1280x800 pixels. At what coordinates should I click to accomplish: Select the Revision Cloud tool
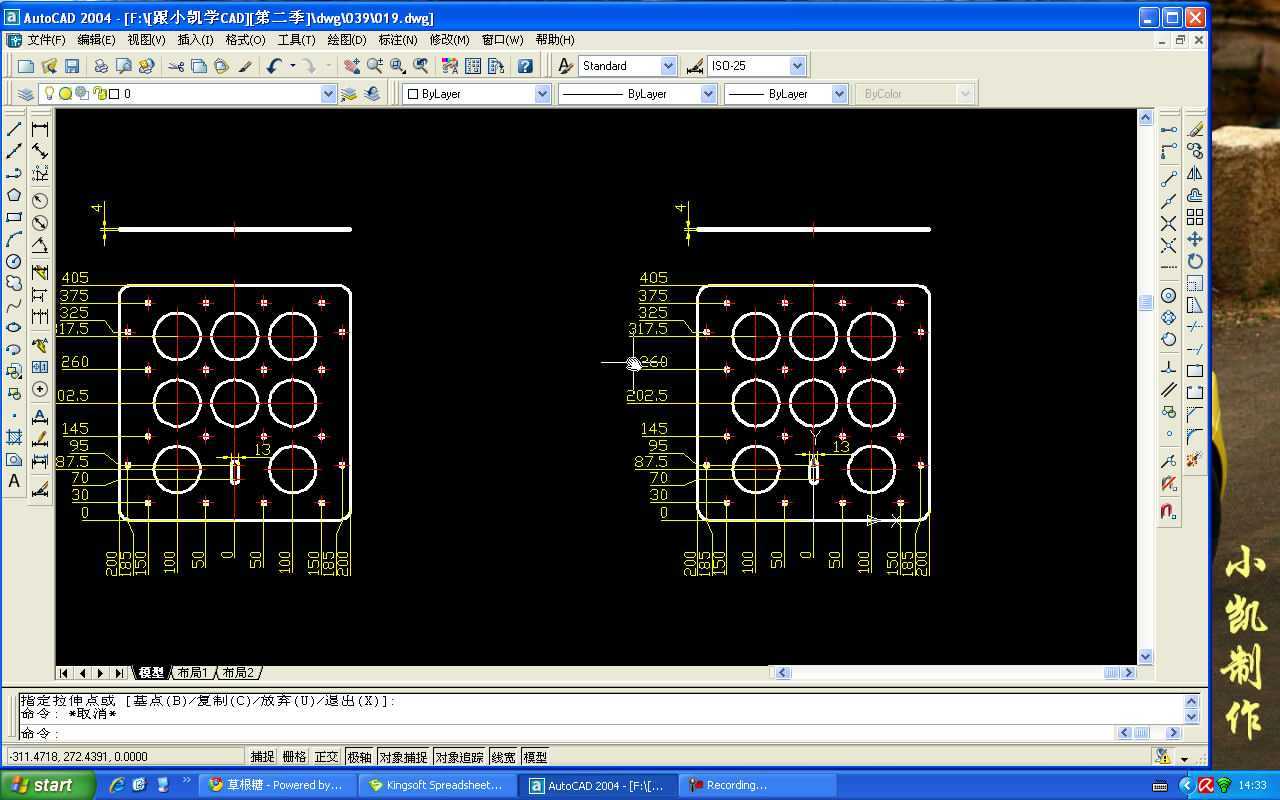pos(14,283)
